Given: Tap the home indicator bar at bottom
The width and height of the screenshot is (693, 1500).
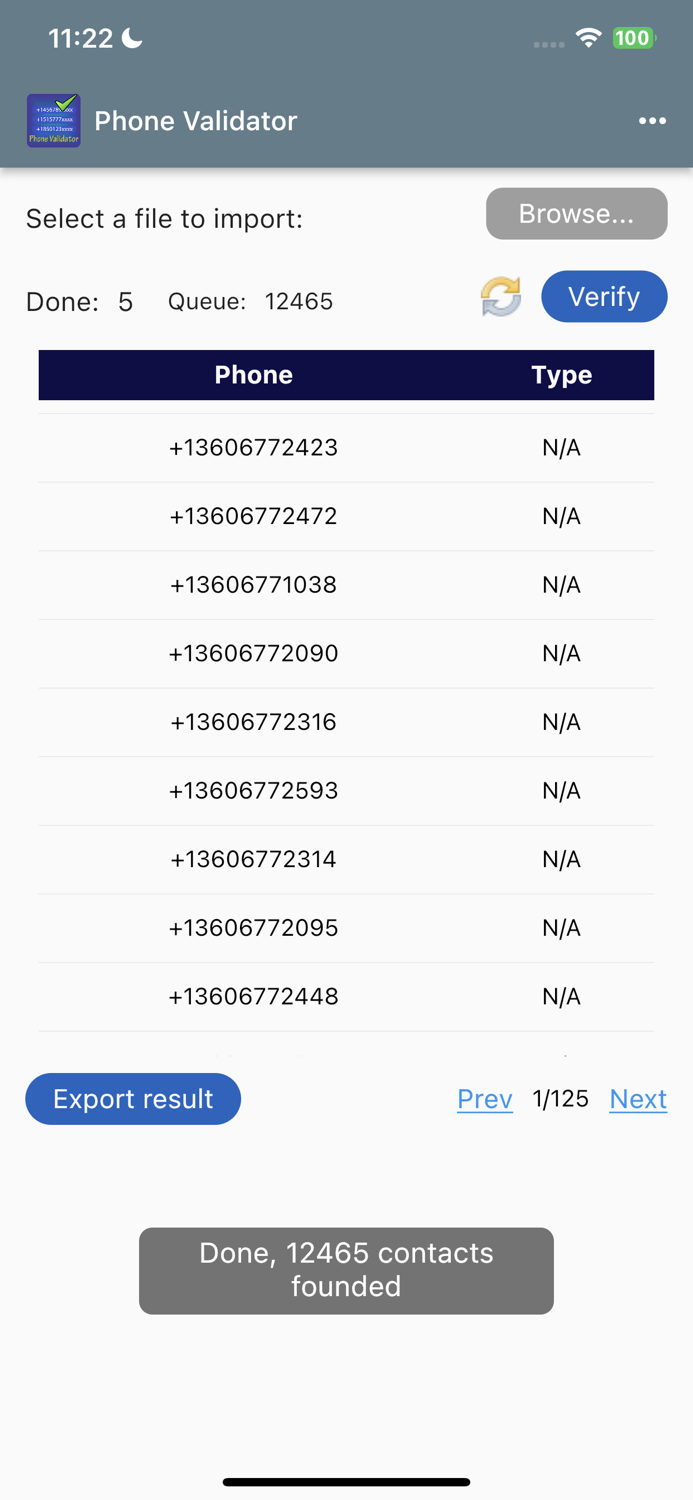Looking at the screenshot, I should click(346, 1481).
